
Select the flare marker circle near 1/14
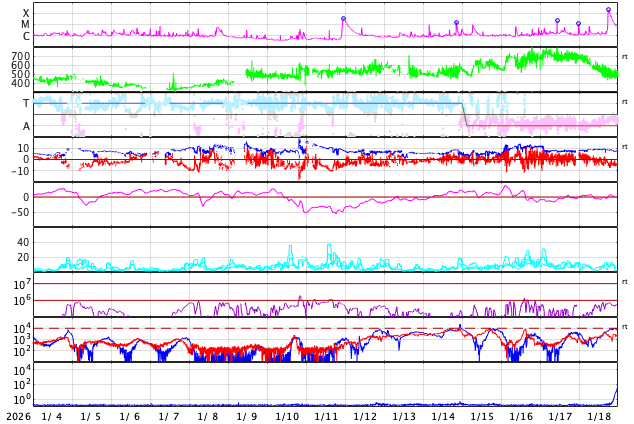tap(456, 23)
